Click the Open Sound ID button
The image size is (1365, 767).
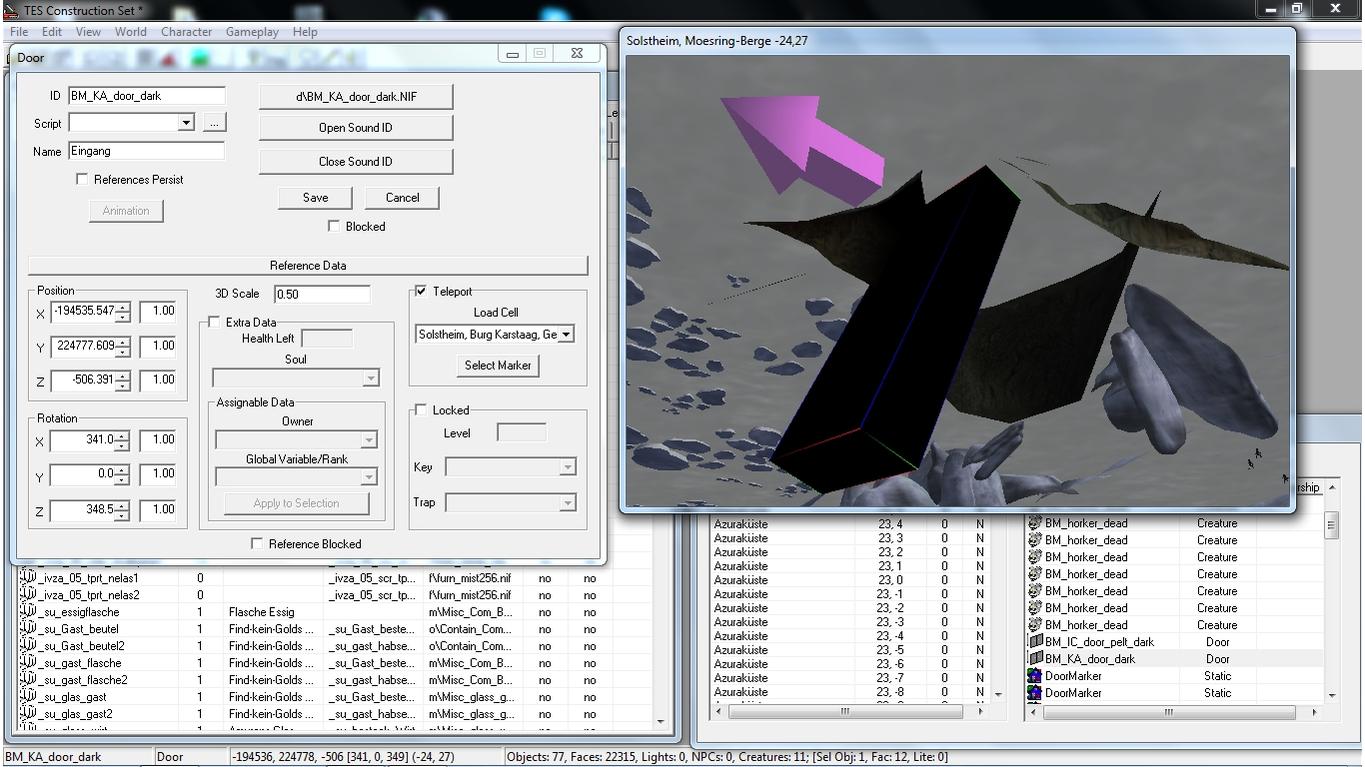pyautogui.click(x=356, y=128)
